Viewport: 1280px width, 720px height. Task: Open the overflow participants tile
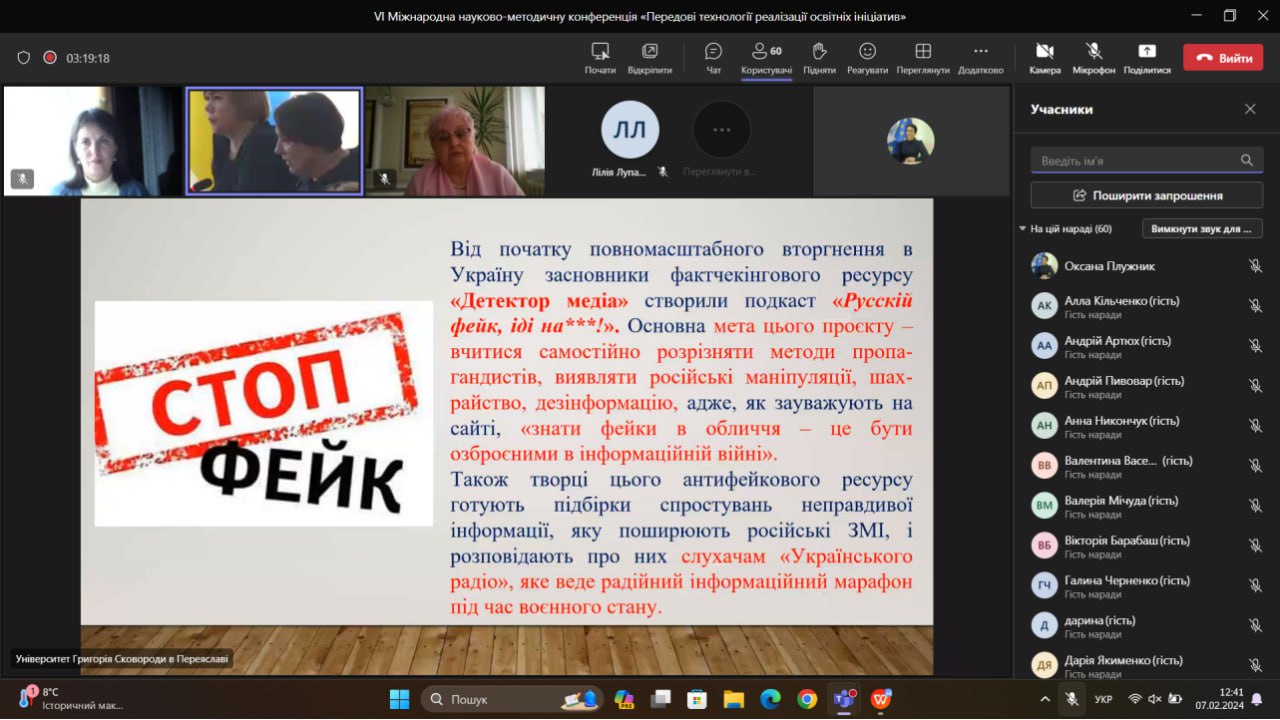pyautogui.click(x=721, y=130)
